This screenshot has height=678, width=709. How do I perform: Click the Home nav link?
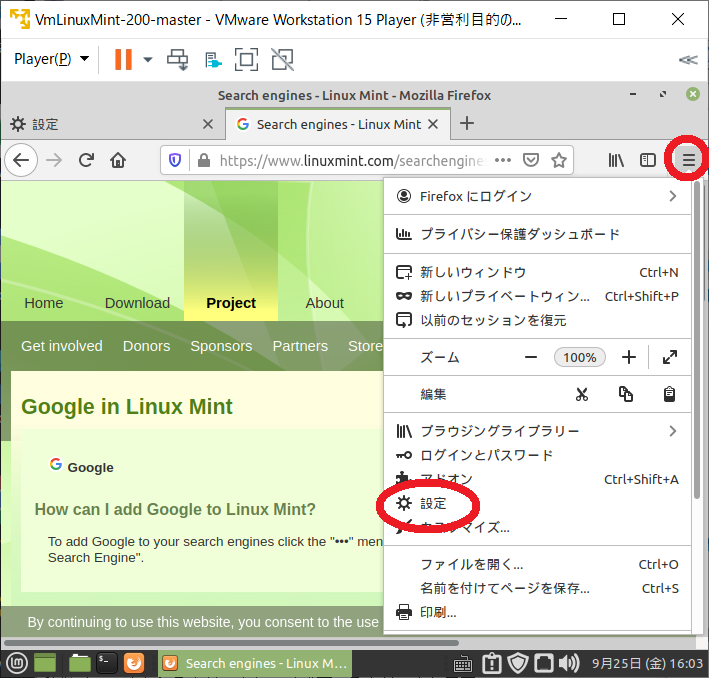(x=44, y=303)
